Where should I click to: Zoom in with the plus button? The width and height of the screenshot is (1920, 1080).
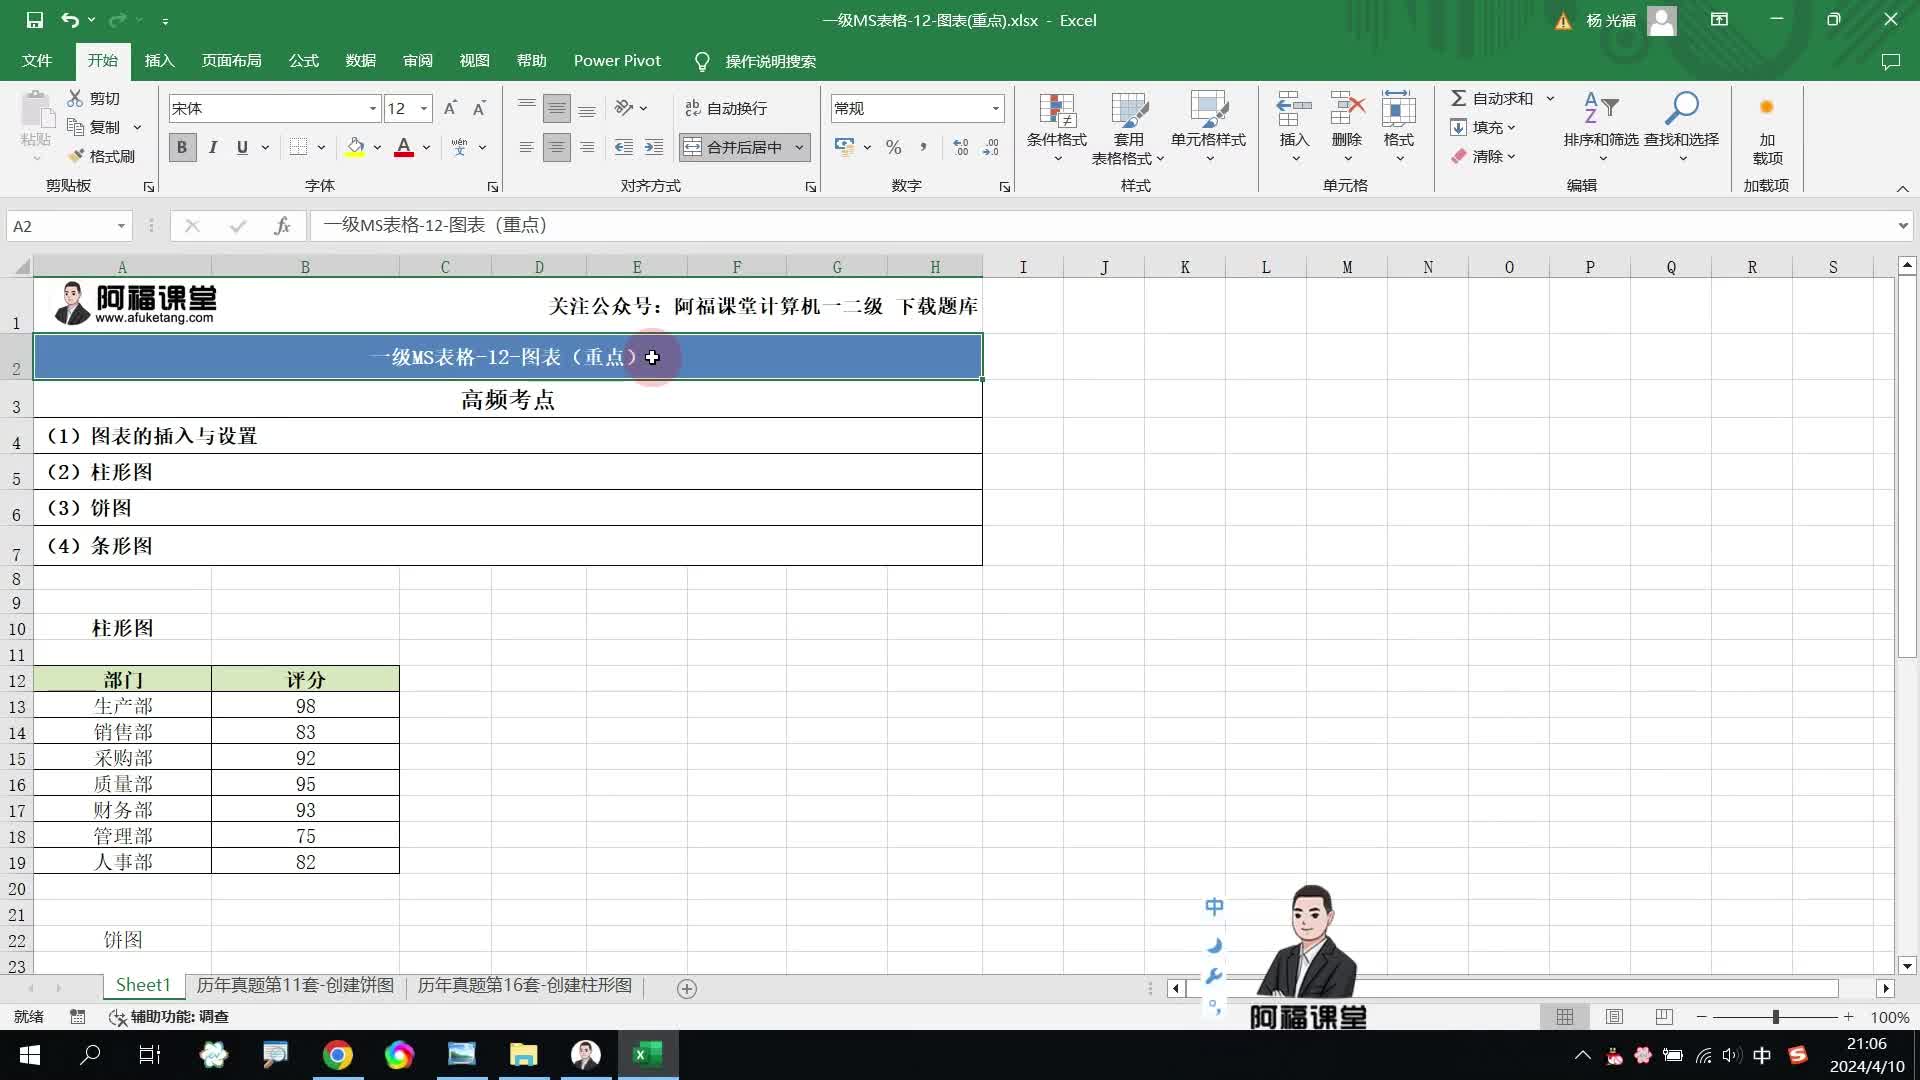click(x=1849, y=1016)
